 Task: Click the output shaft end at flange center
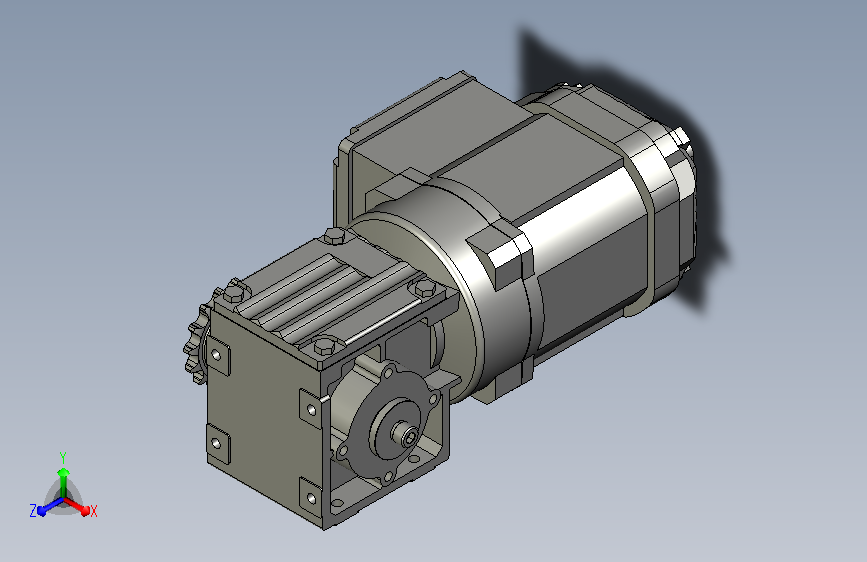(x=408, y=438)
